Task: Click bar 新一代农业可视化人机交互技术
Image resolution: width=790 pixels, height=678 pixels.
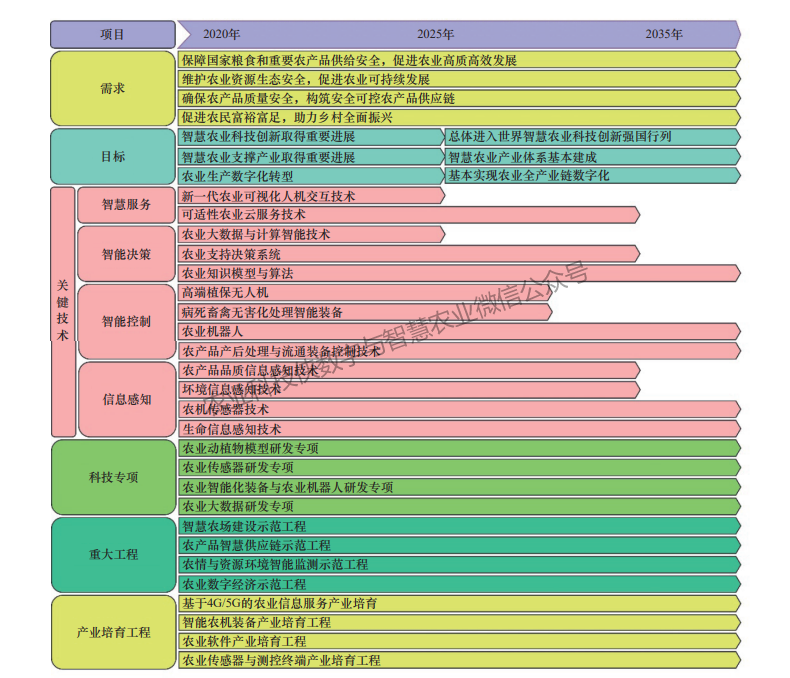Action: (311, 195)
